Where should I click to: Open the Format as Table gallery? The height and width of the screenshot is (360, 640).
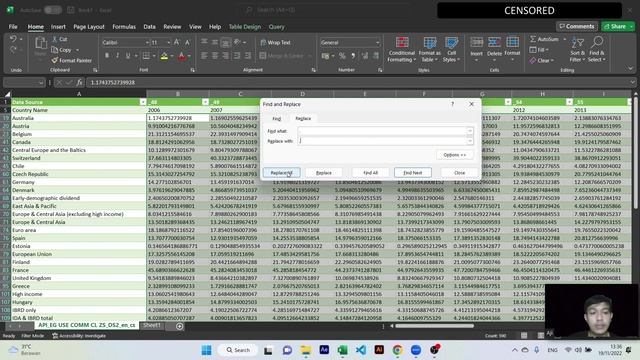point(429,49)
